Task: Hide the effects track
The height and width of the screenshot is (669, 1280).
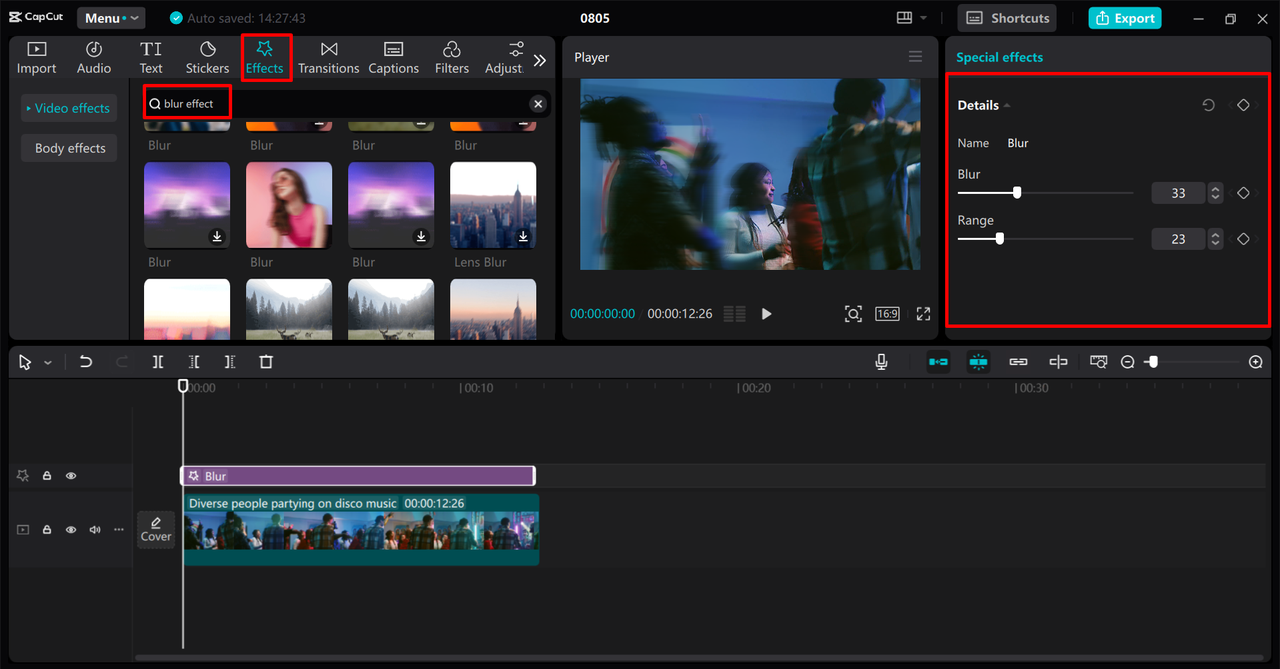Action: (x=71, y=476)
